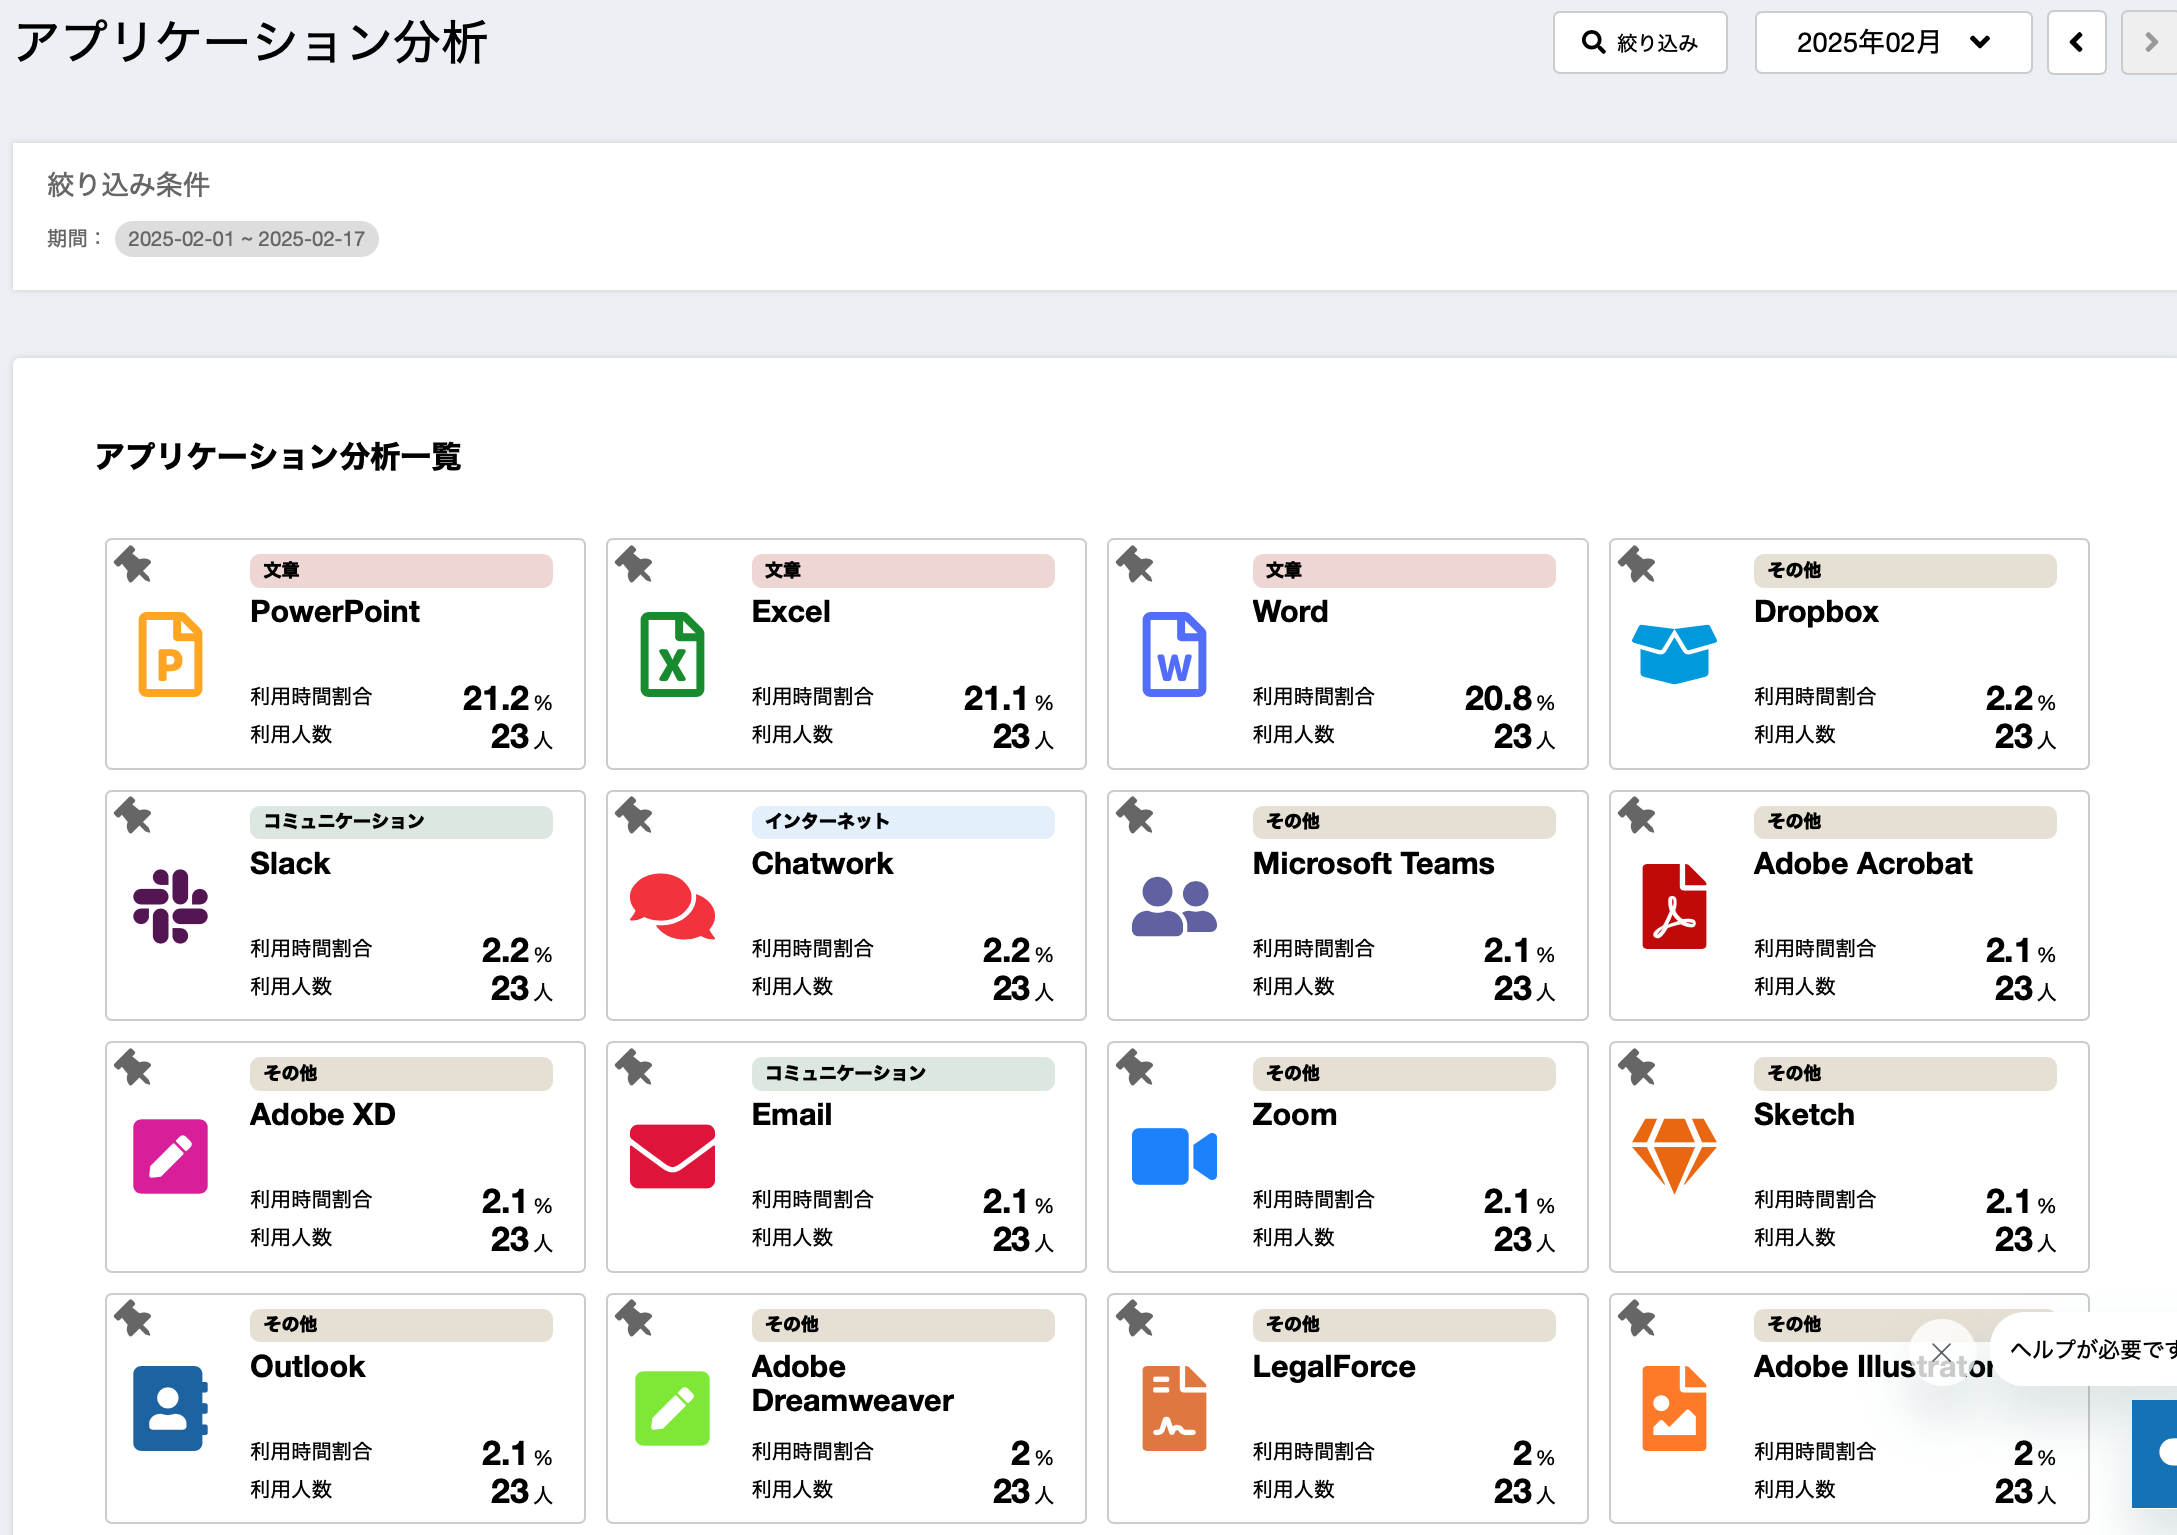This screenshot has width=2177, height=1535.
Task: Pin the Slack card
Action: [132, 816]
